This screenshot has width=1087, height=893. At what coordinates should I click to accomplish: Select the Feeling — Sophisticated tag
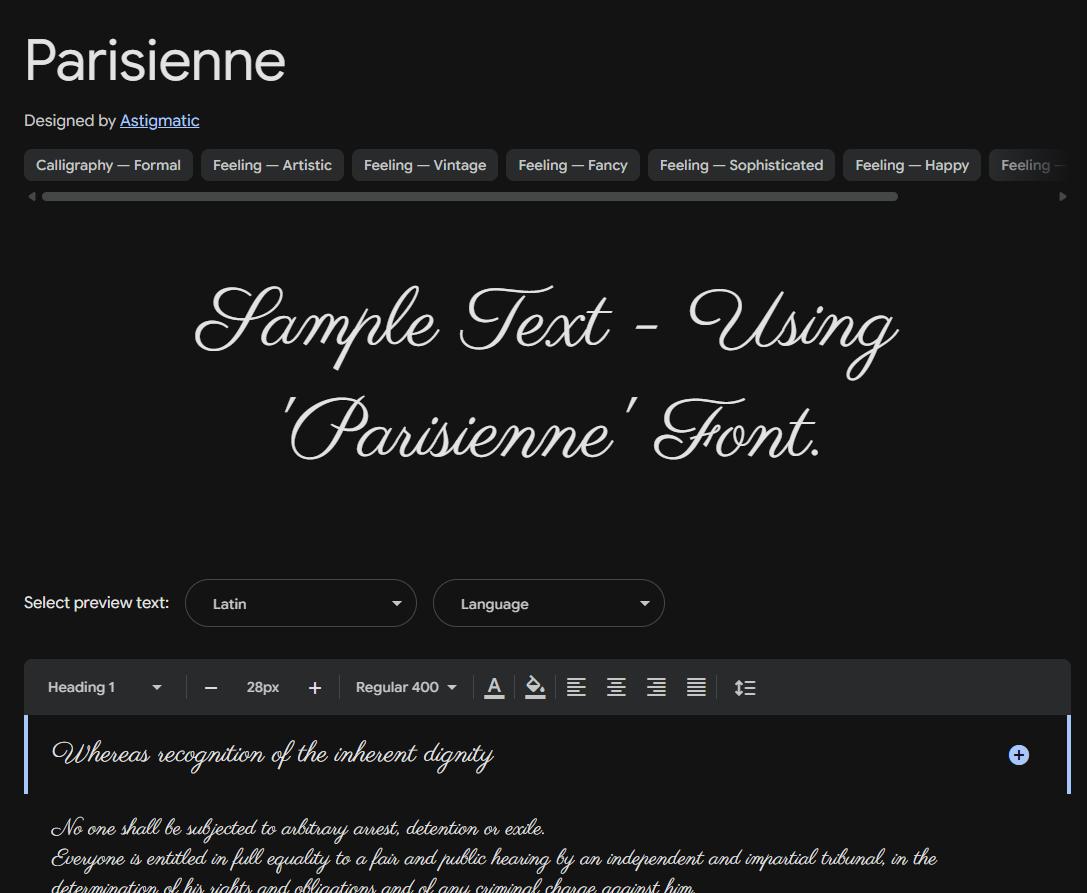click(741, 165)
